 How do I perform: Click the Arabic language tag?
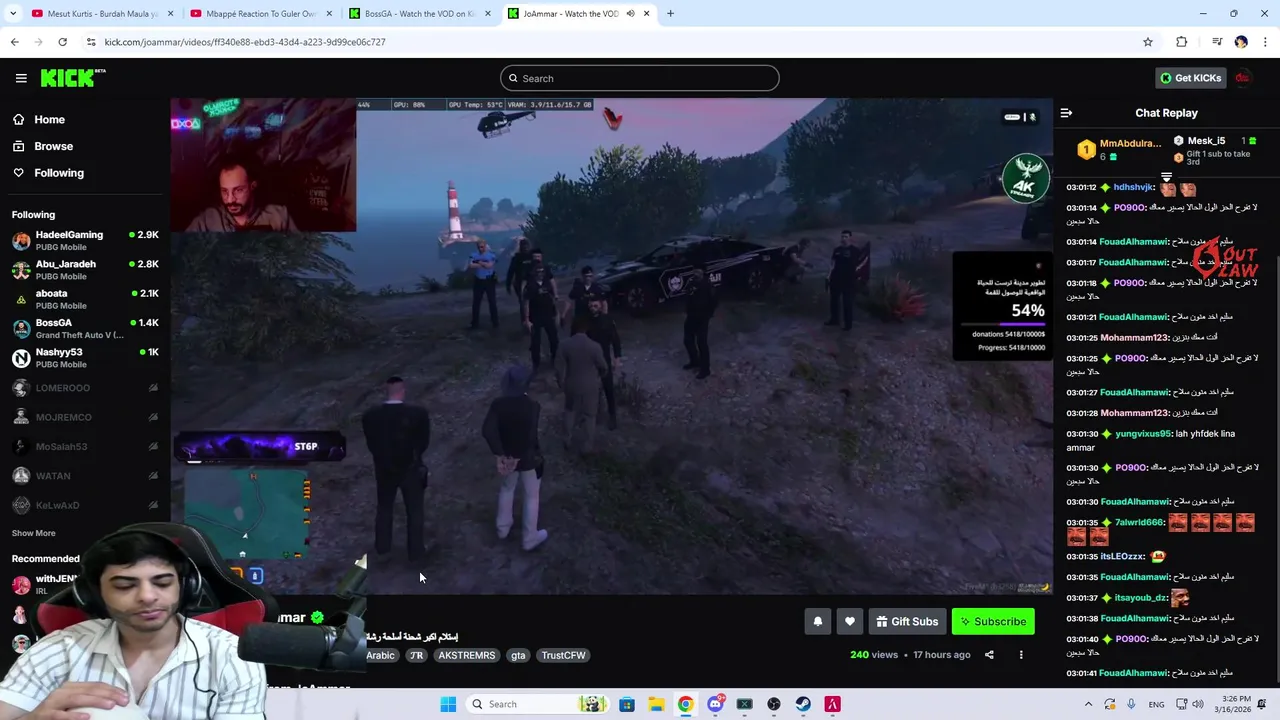[380, 655]
